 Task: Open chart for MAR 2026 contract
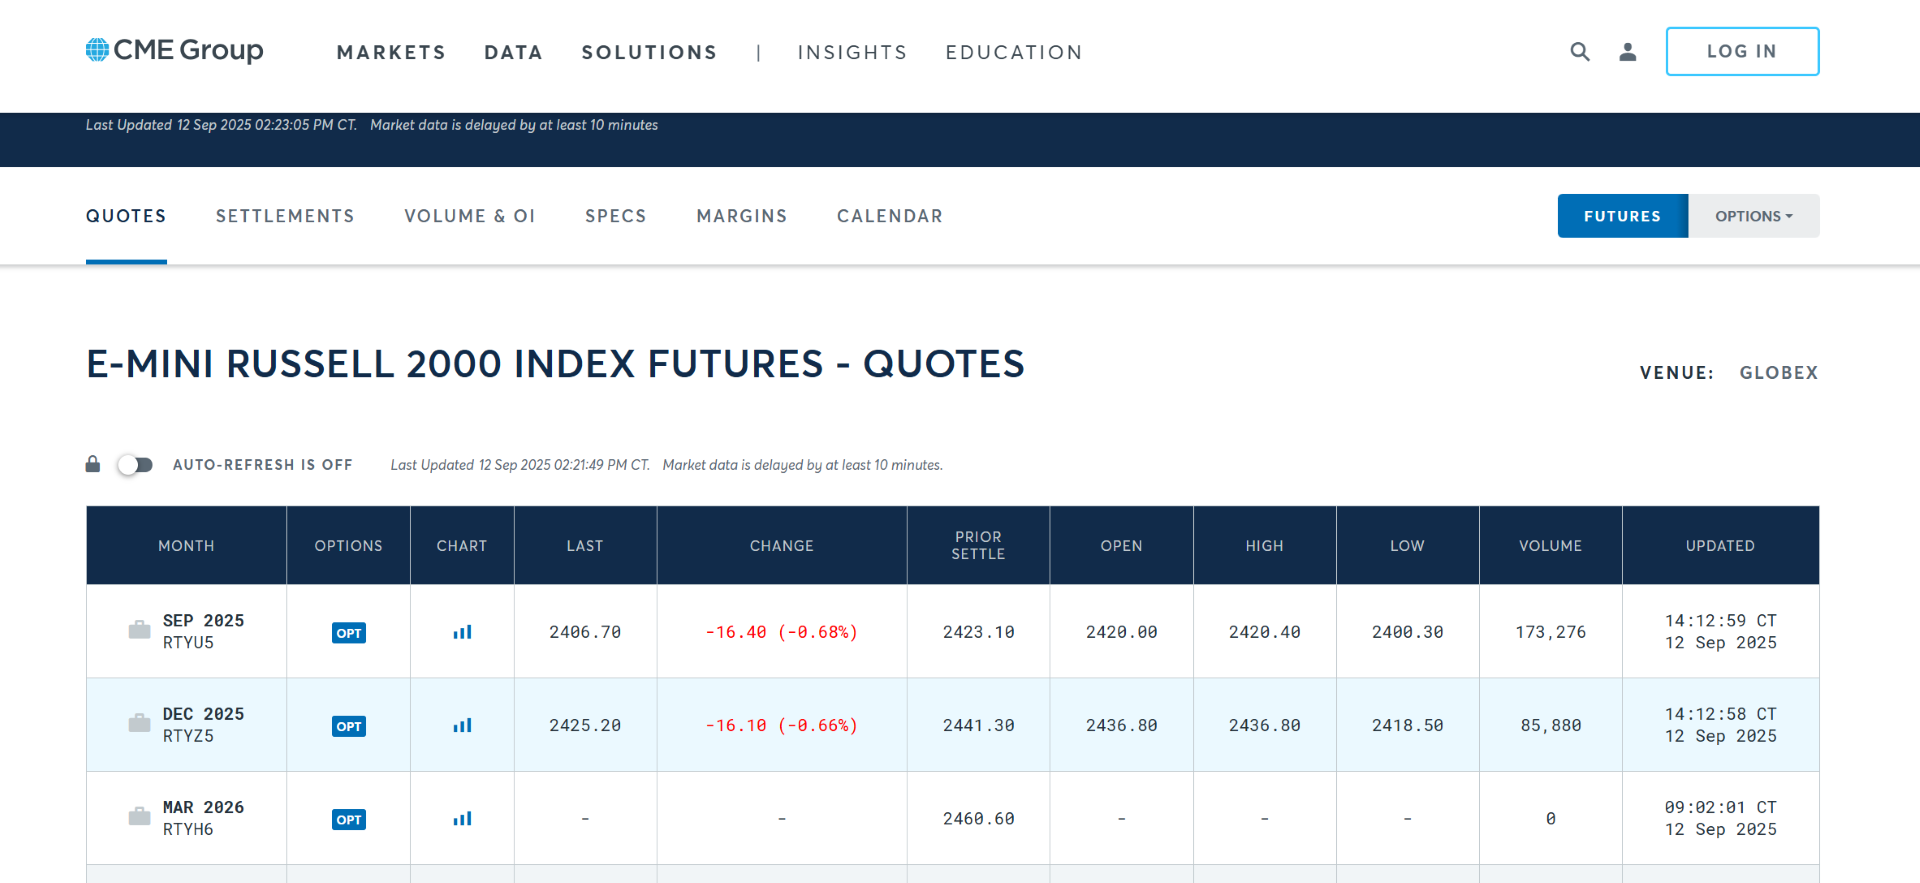pos(462,819)
